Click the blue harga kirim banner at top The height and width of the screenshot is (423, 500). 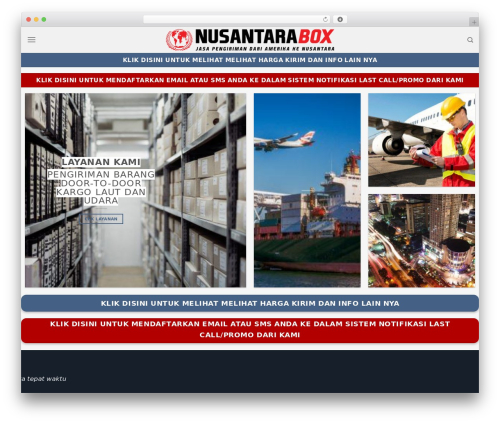250,60
